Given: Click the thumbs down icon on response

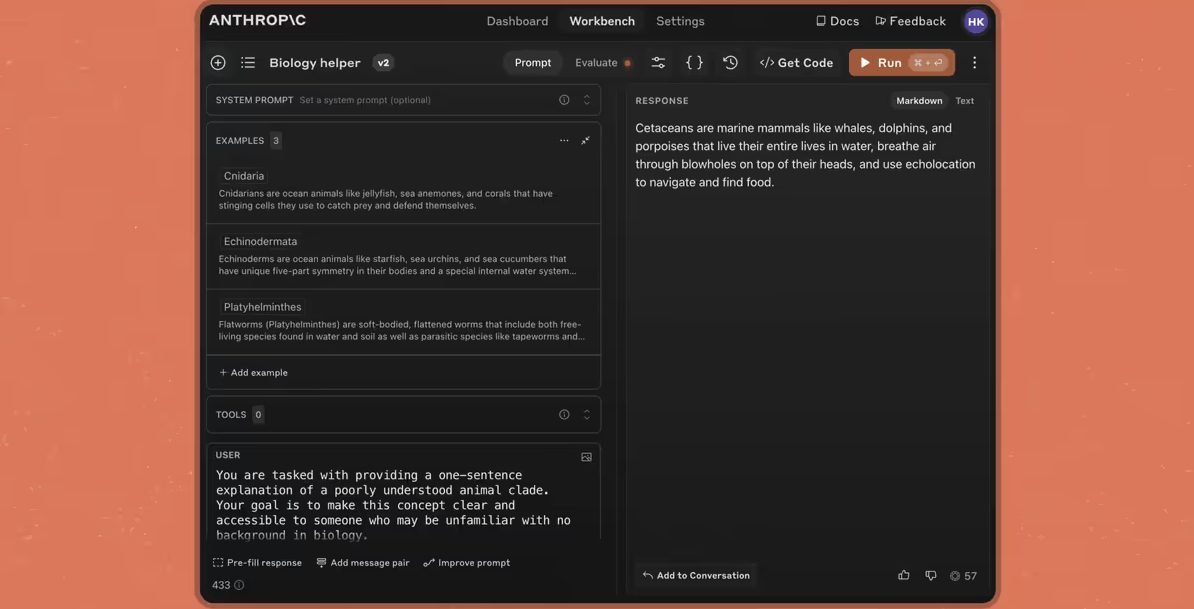Looking at the screenshot, I should [x=931, y=576].
